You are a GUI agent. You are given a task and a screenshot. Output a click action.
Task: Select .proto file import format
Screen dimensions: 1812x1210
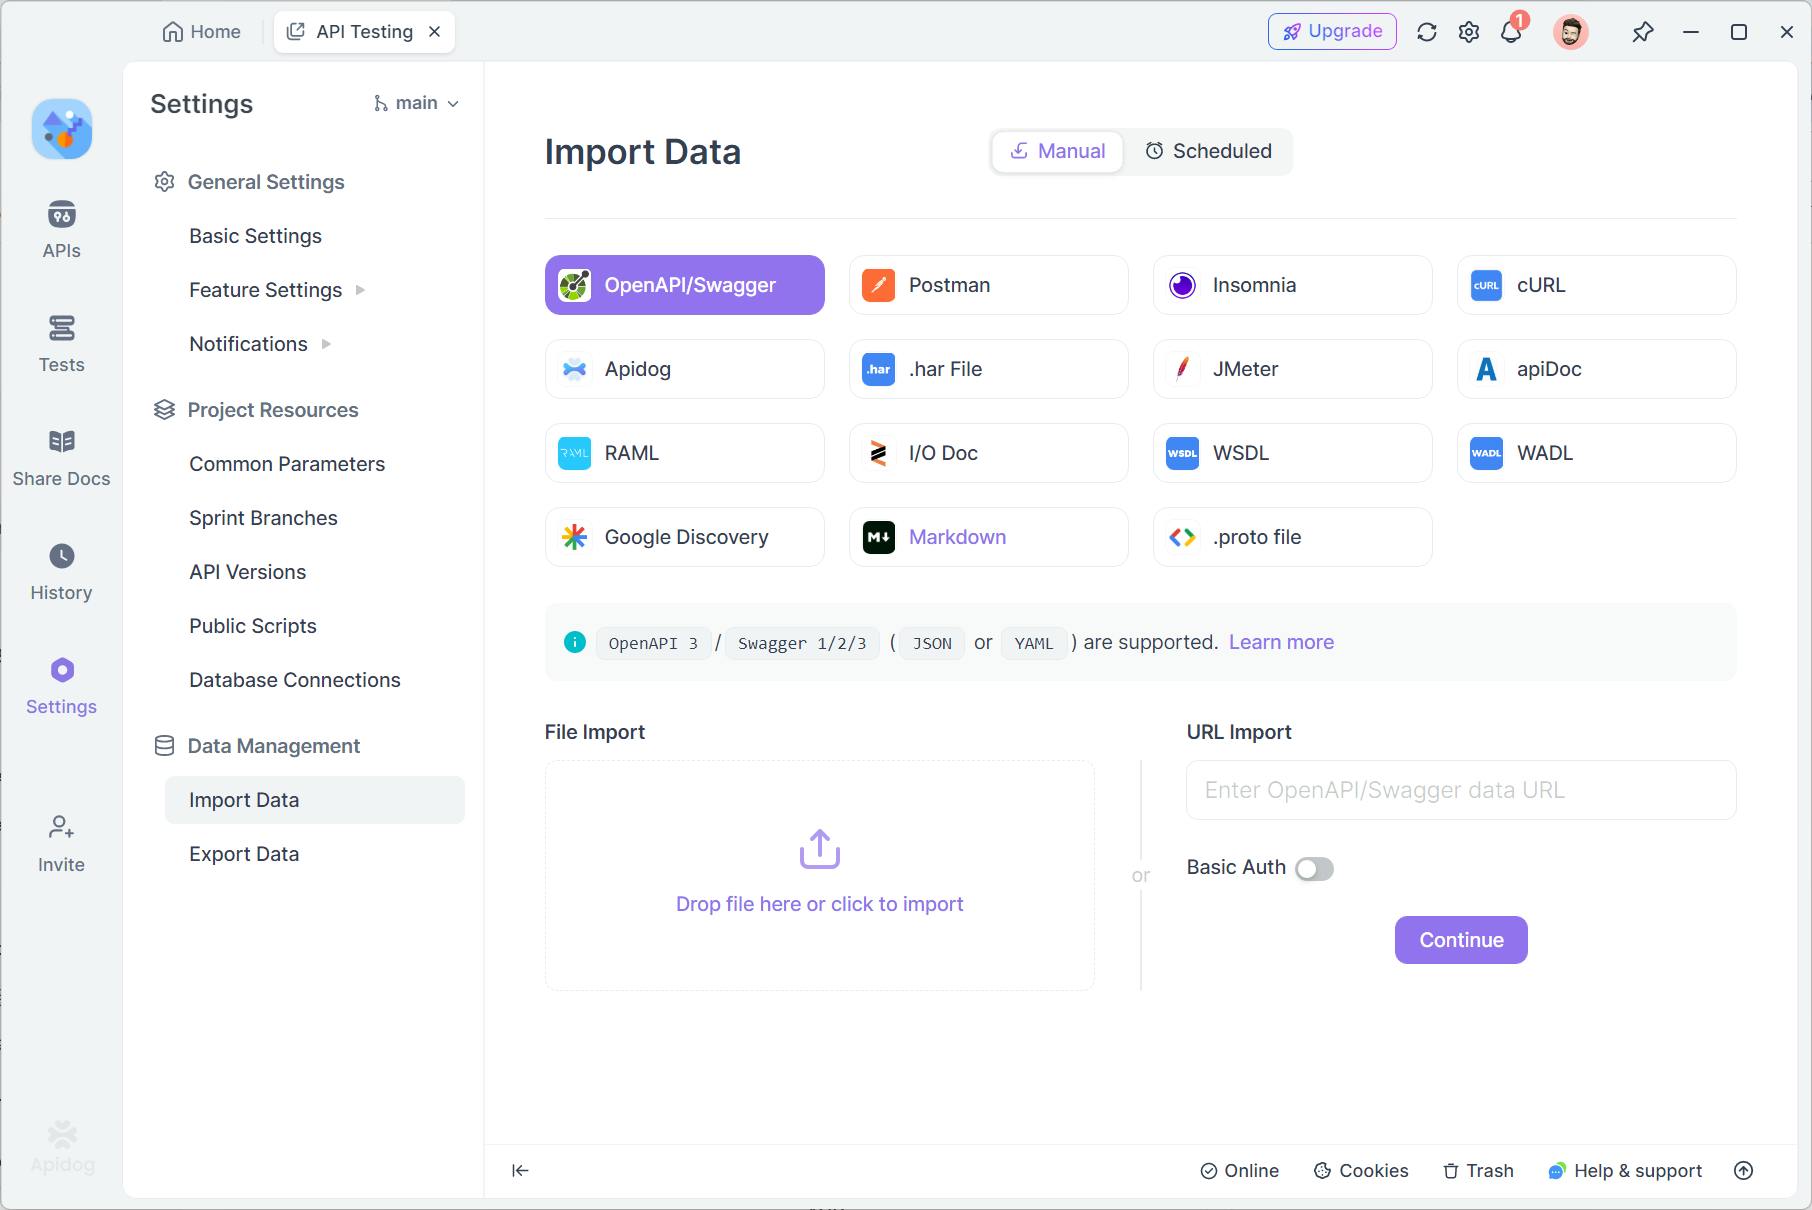click(x=1293, y=537)
